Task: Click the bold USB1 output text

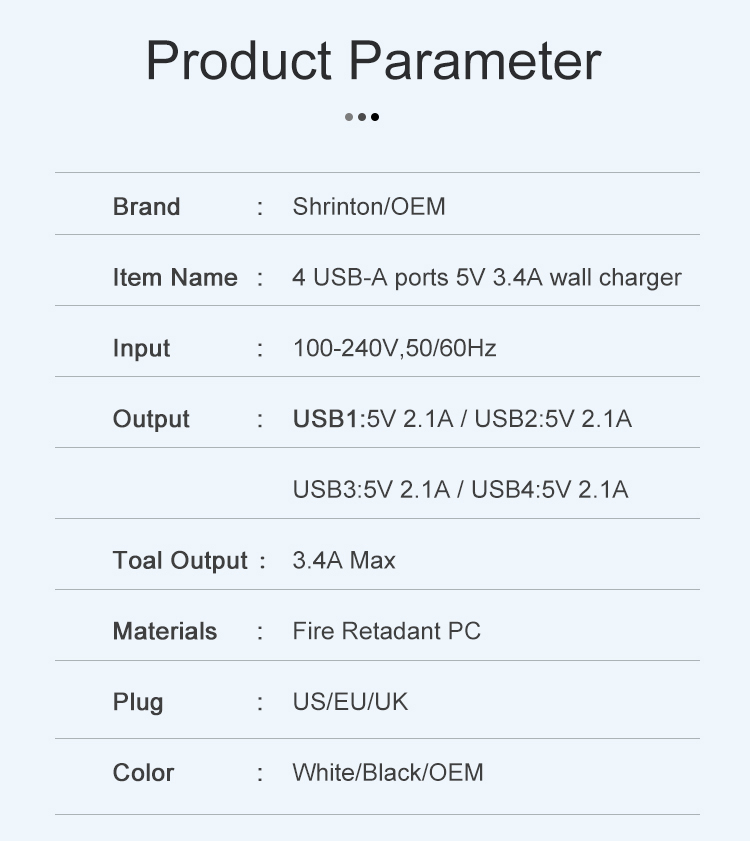Action: coord(325,419)
